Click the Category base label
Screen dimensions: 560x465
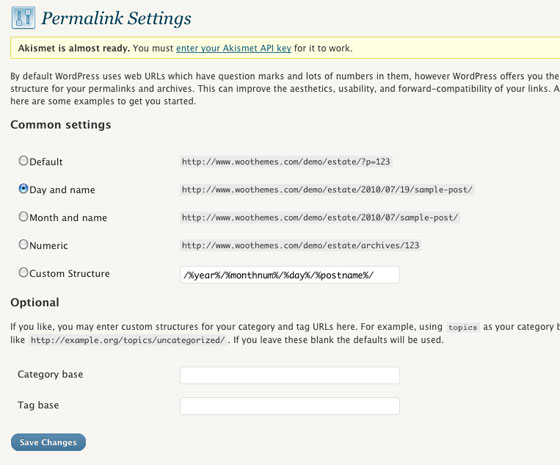50,374
